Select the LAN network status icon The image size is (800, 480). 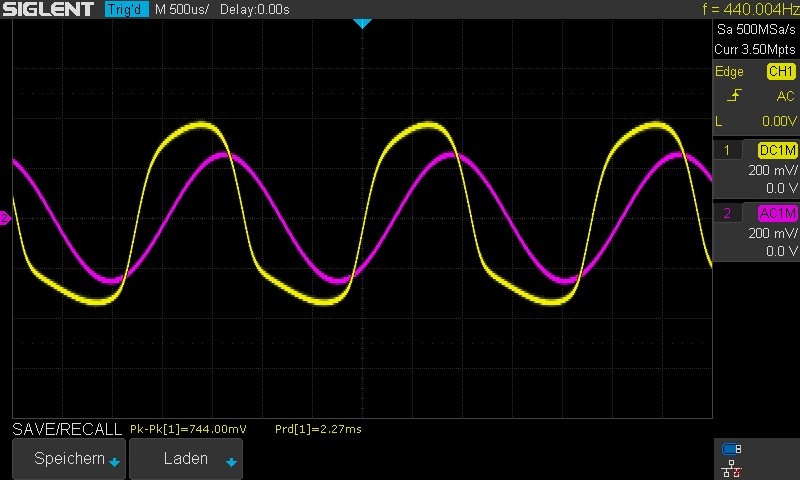click(732, 469)
